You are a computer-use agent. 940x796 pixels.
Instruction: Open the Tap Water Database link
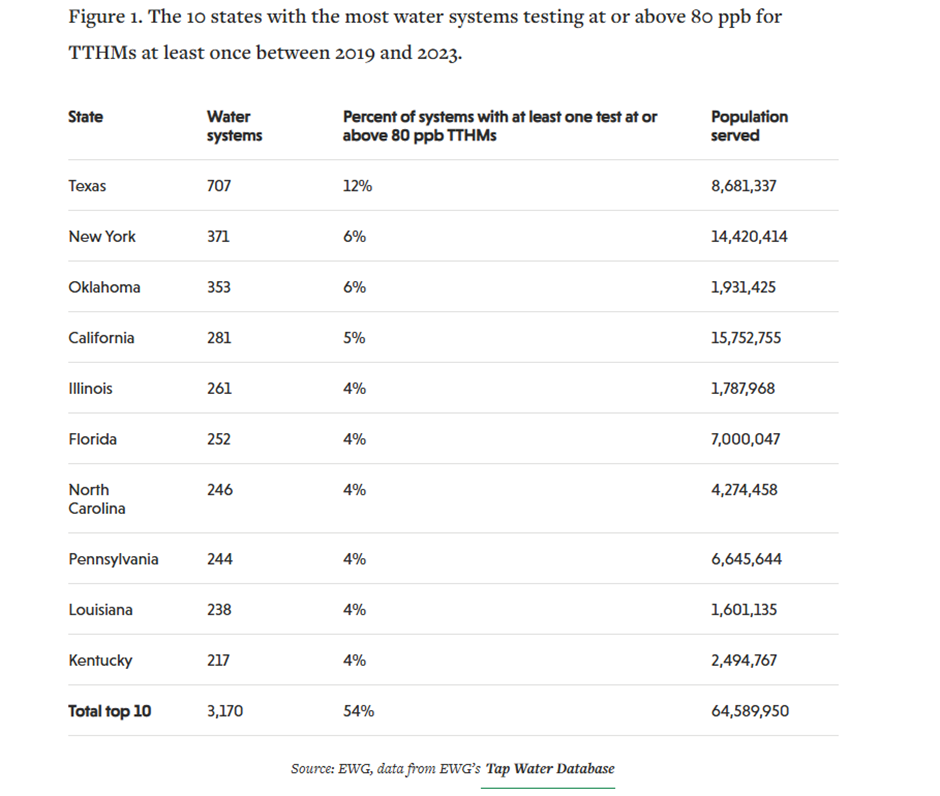(550, 768)
